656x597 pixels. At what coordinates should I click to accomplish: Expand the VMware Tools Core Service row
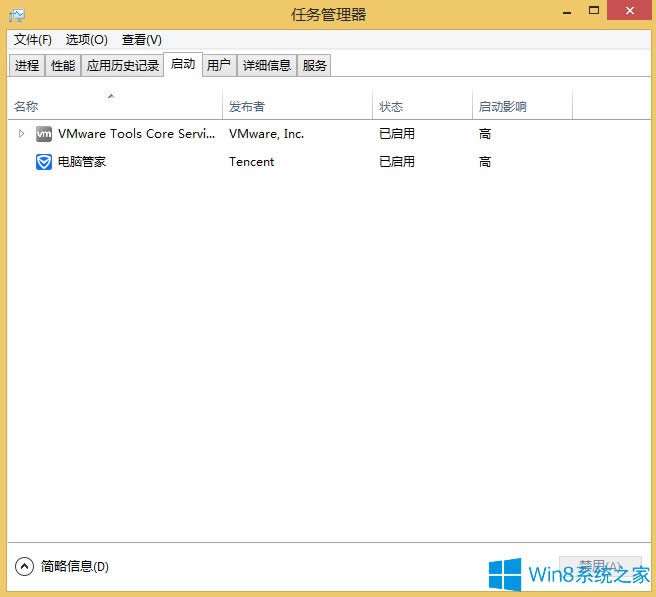(x=22, y=133)
